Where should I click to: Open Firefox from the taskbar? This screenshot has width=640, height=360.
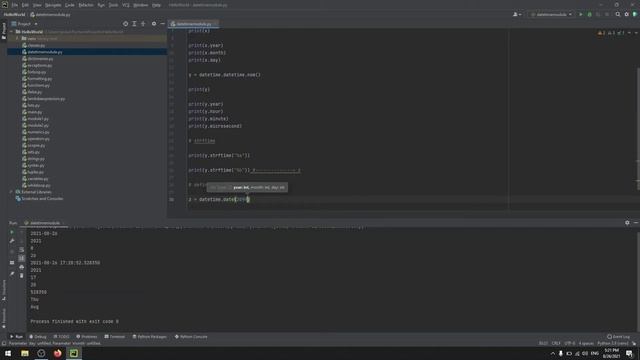(58, 353)
